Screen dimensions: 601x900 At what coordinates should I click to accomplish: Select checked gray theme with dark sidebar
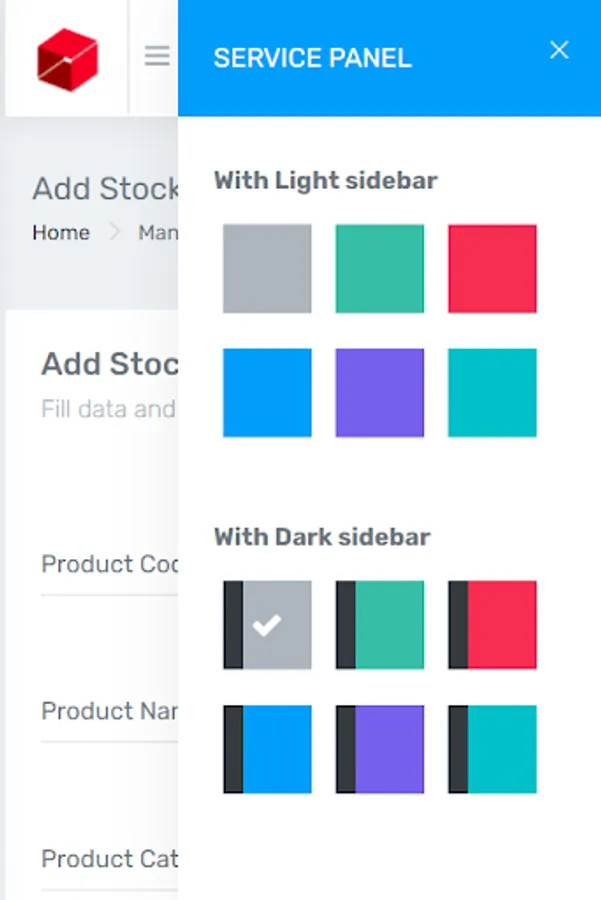[x=267, y=625]
